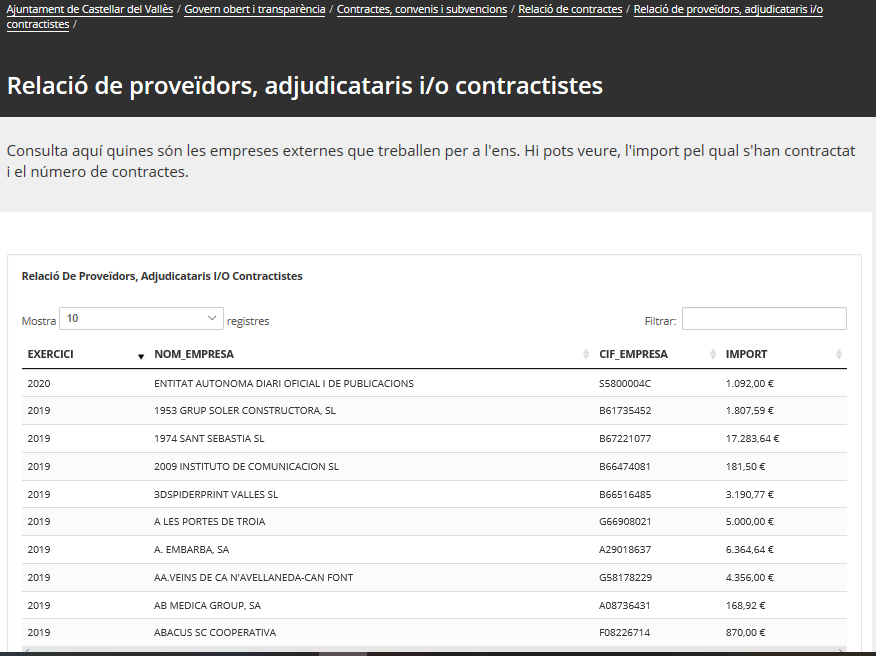
Task: Focus the Filtrar search field
Action: coord(764,319)
